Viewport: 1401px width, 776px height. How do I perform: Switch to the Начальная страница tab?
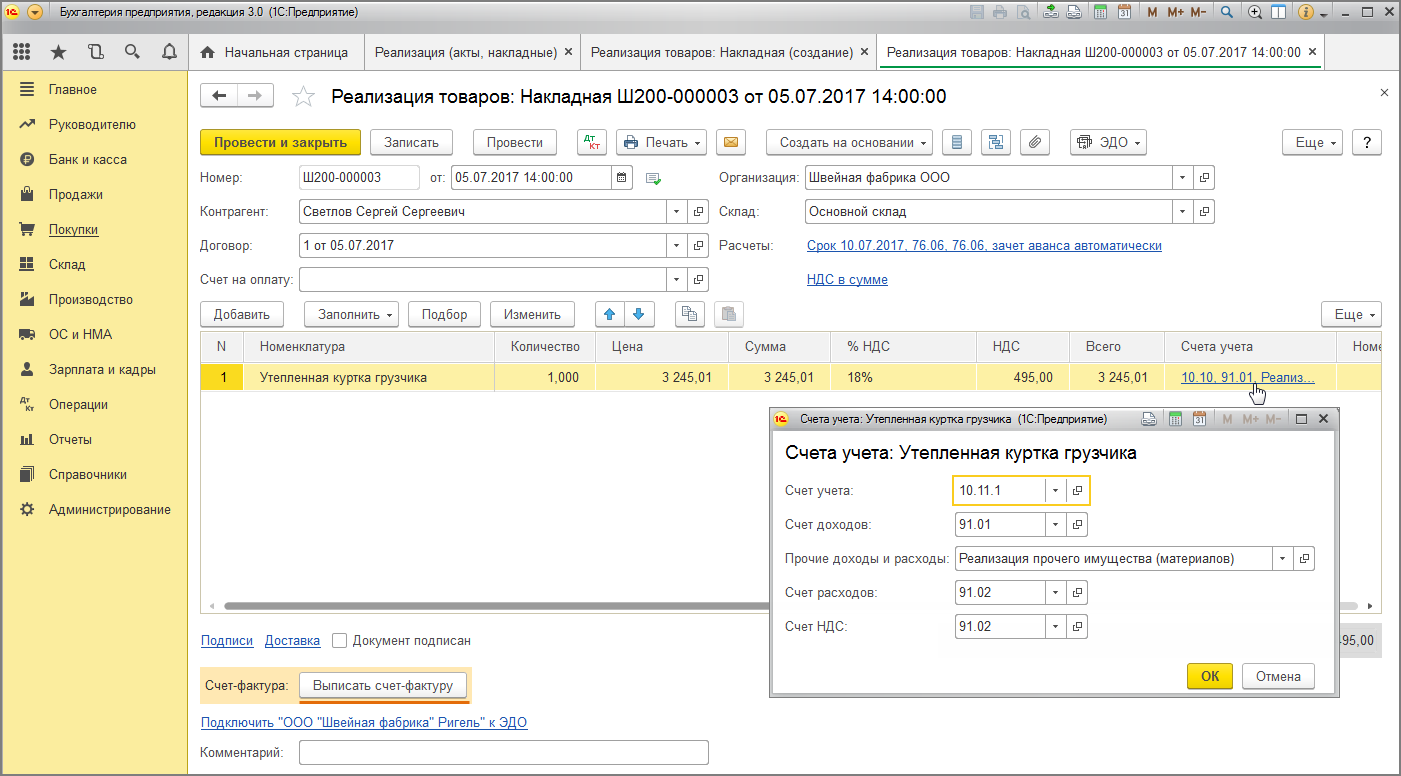(275, 52)
